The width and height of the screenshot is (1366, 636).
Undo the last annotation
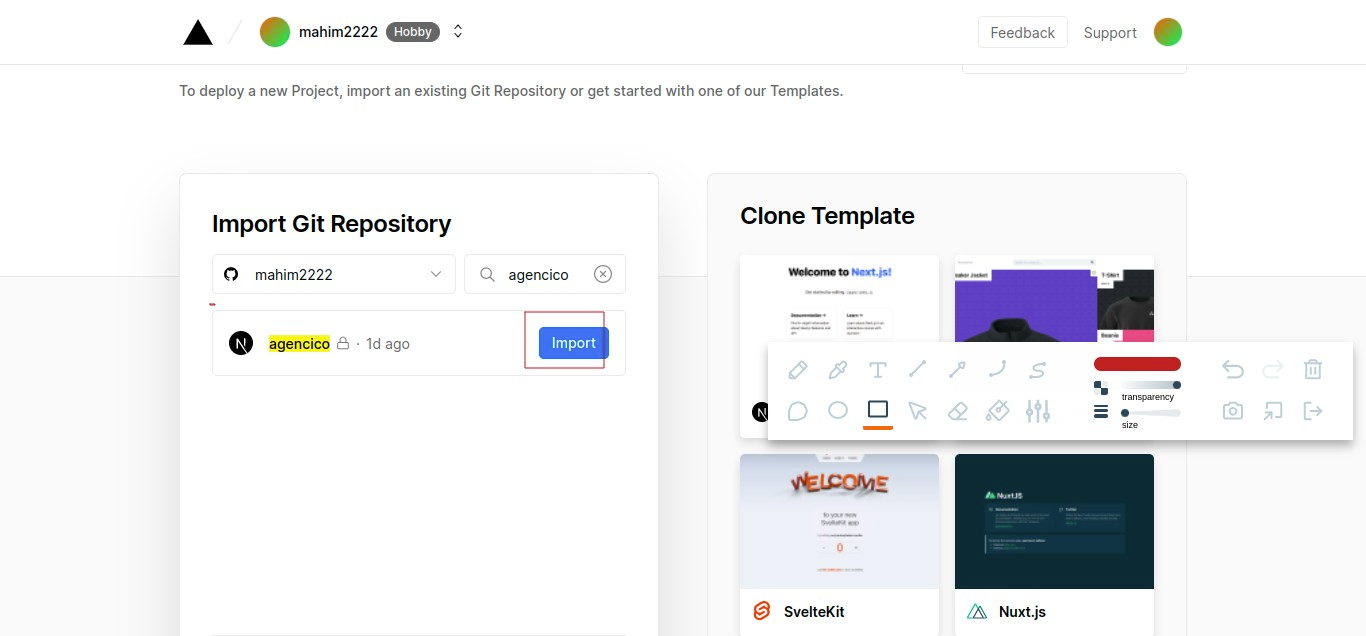pyautogui.click(x=1233, y=370)
